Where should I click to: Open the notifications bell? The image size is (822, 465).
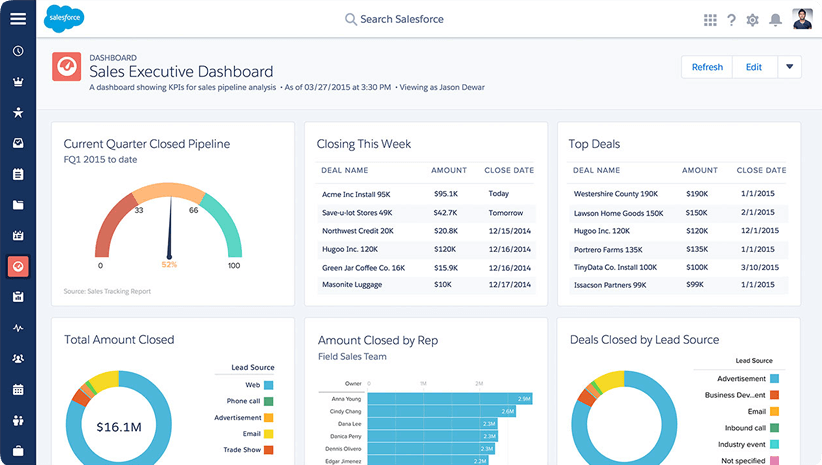[x=775, y=20]
